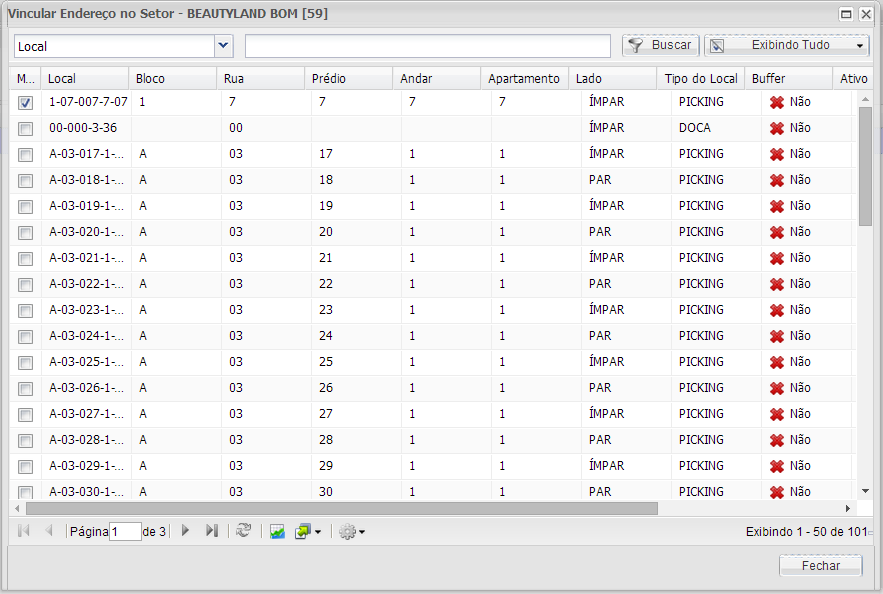Uncheck the 1-07-007-7-07 row checkbox

point(25,102)
